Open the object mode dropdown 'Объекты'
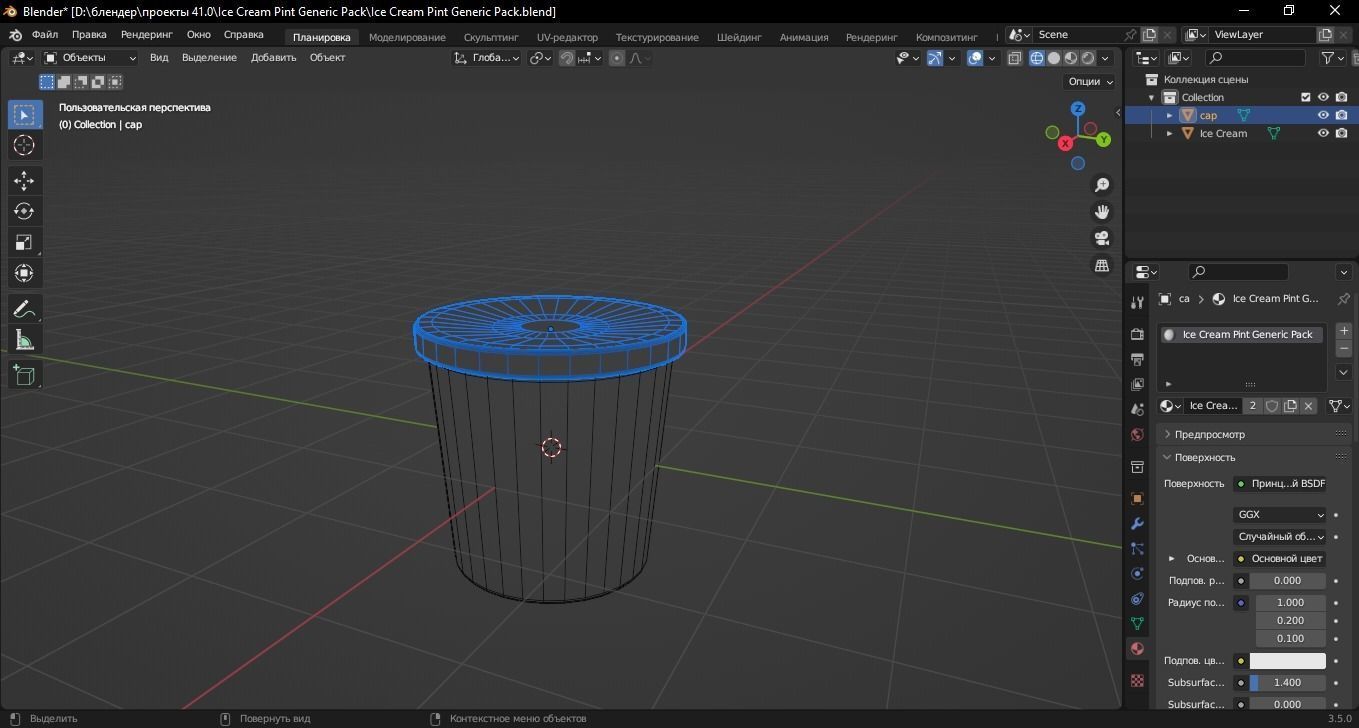 tap(91, 58)
